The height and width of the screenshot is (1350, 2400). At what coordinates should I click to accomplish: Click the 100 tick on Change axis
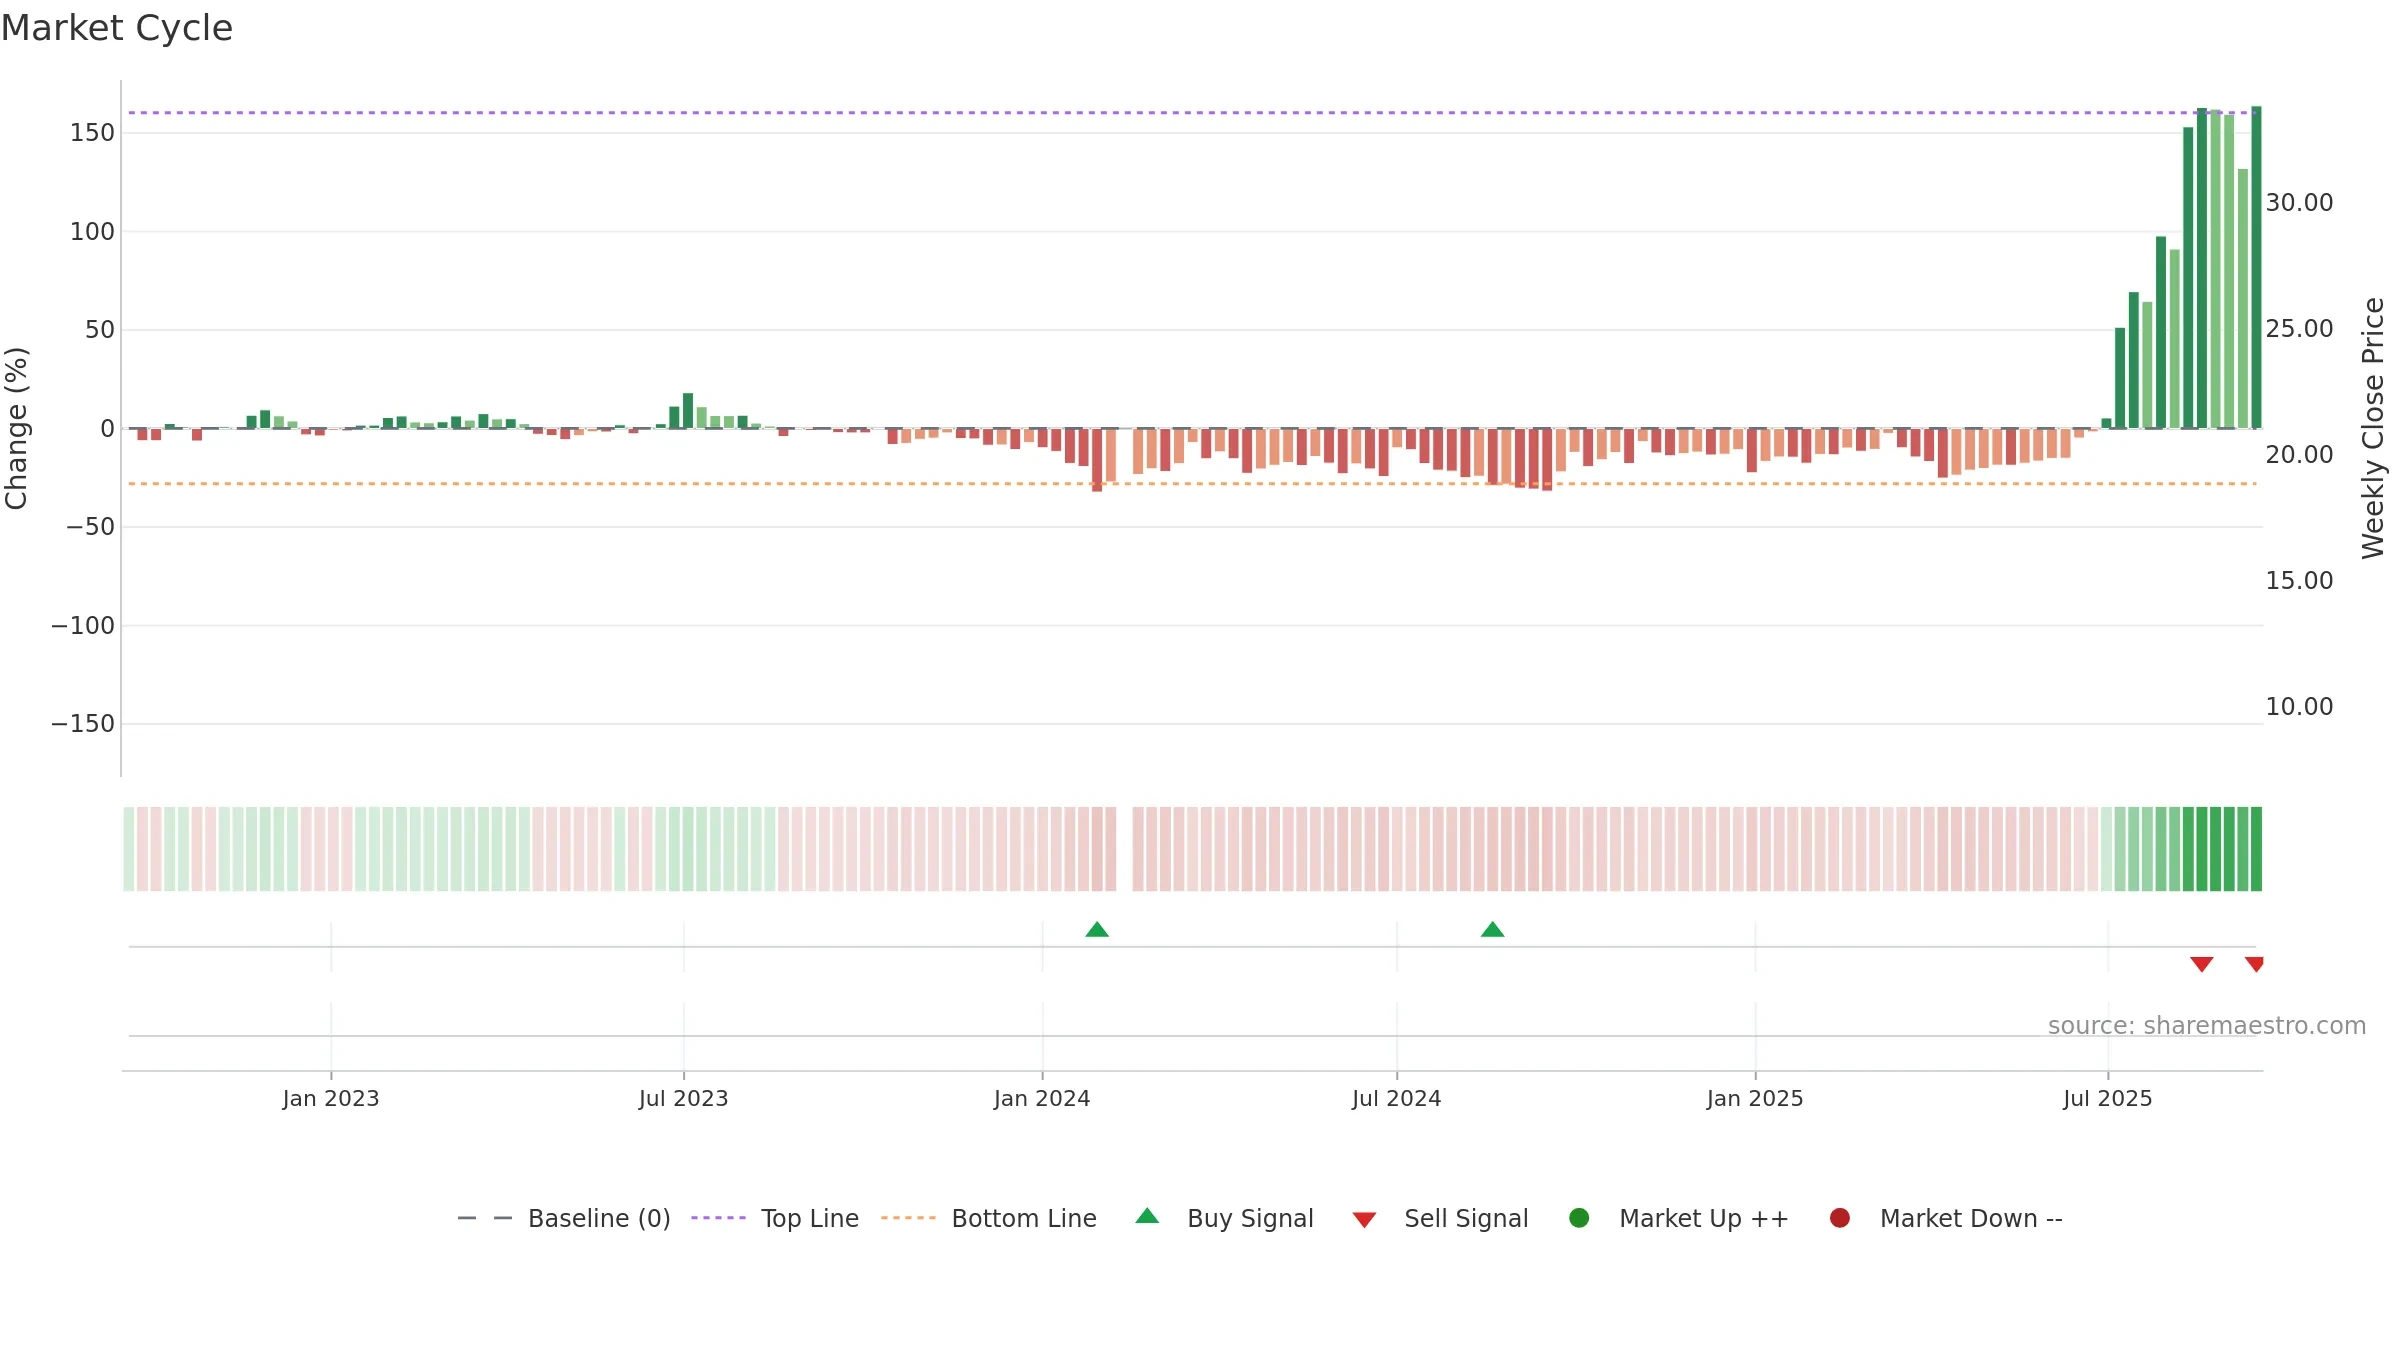point(92,231)
